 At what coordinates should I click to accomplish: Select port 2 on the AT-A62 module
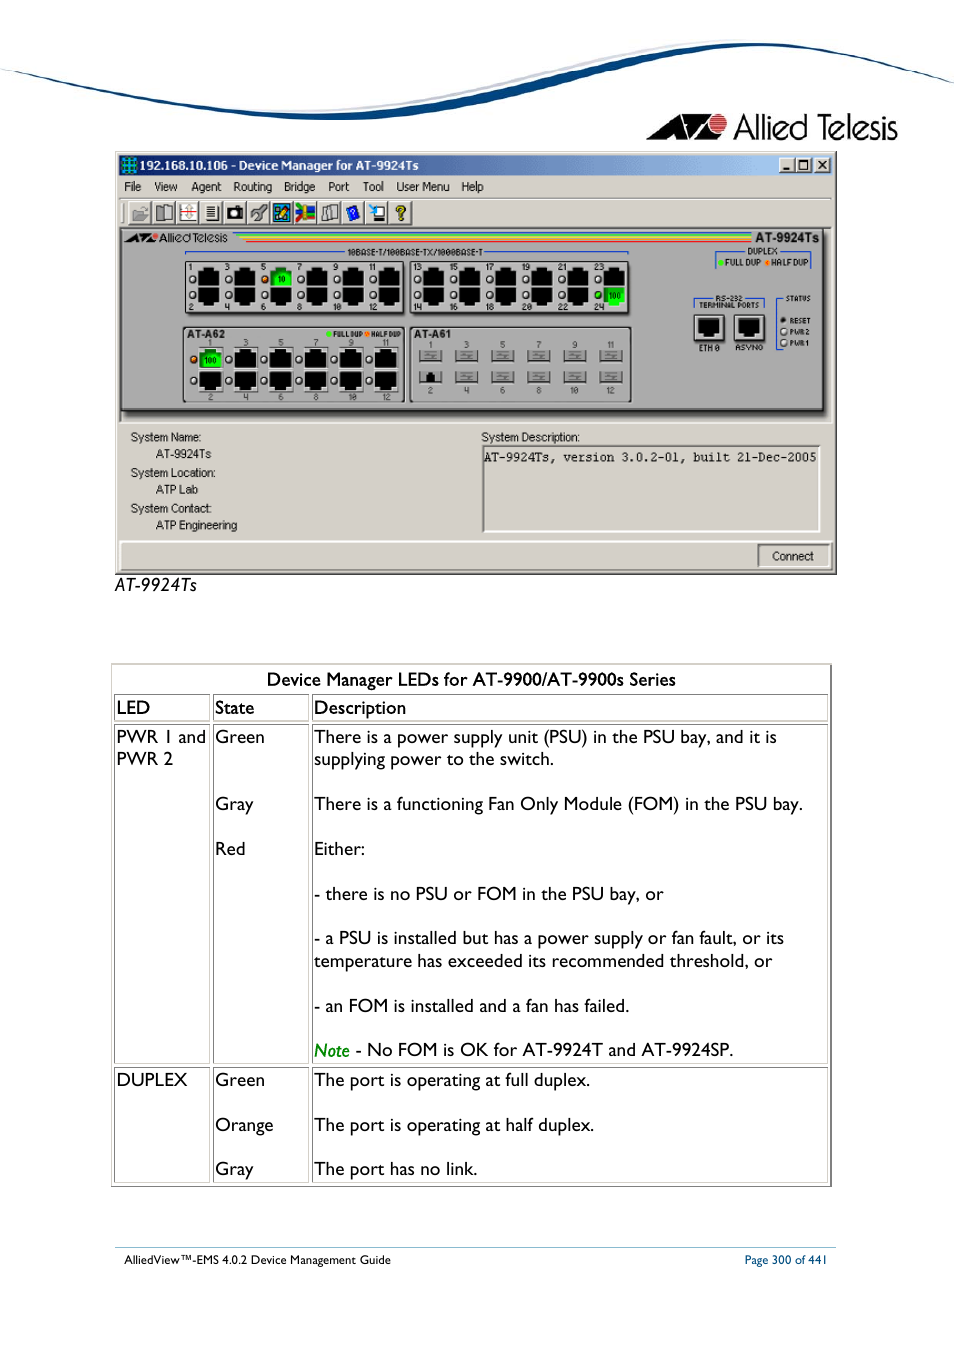210,380
